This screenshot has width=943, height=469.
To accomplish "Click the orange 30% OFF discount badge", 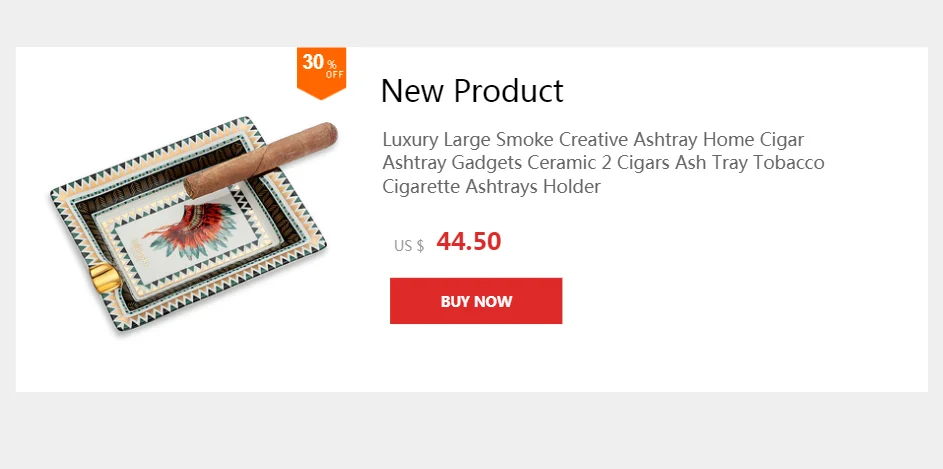I will (321, 72).
